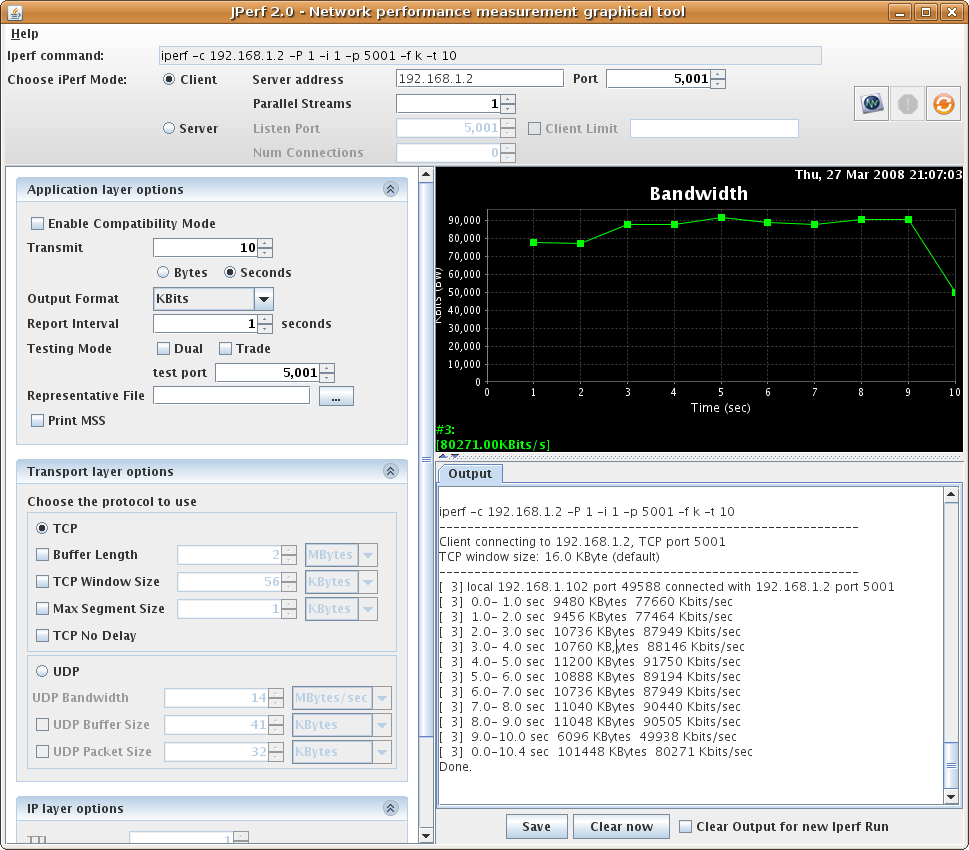Tick Enable Compatibility Mode checkbox
969x850 pixels.
pos(38,223)
